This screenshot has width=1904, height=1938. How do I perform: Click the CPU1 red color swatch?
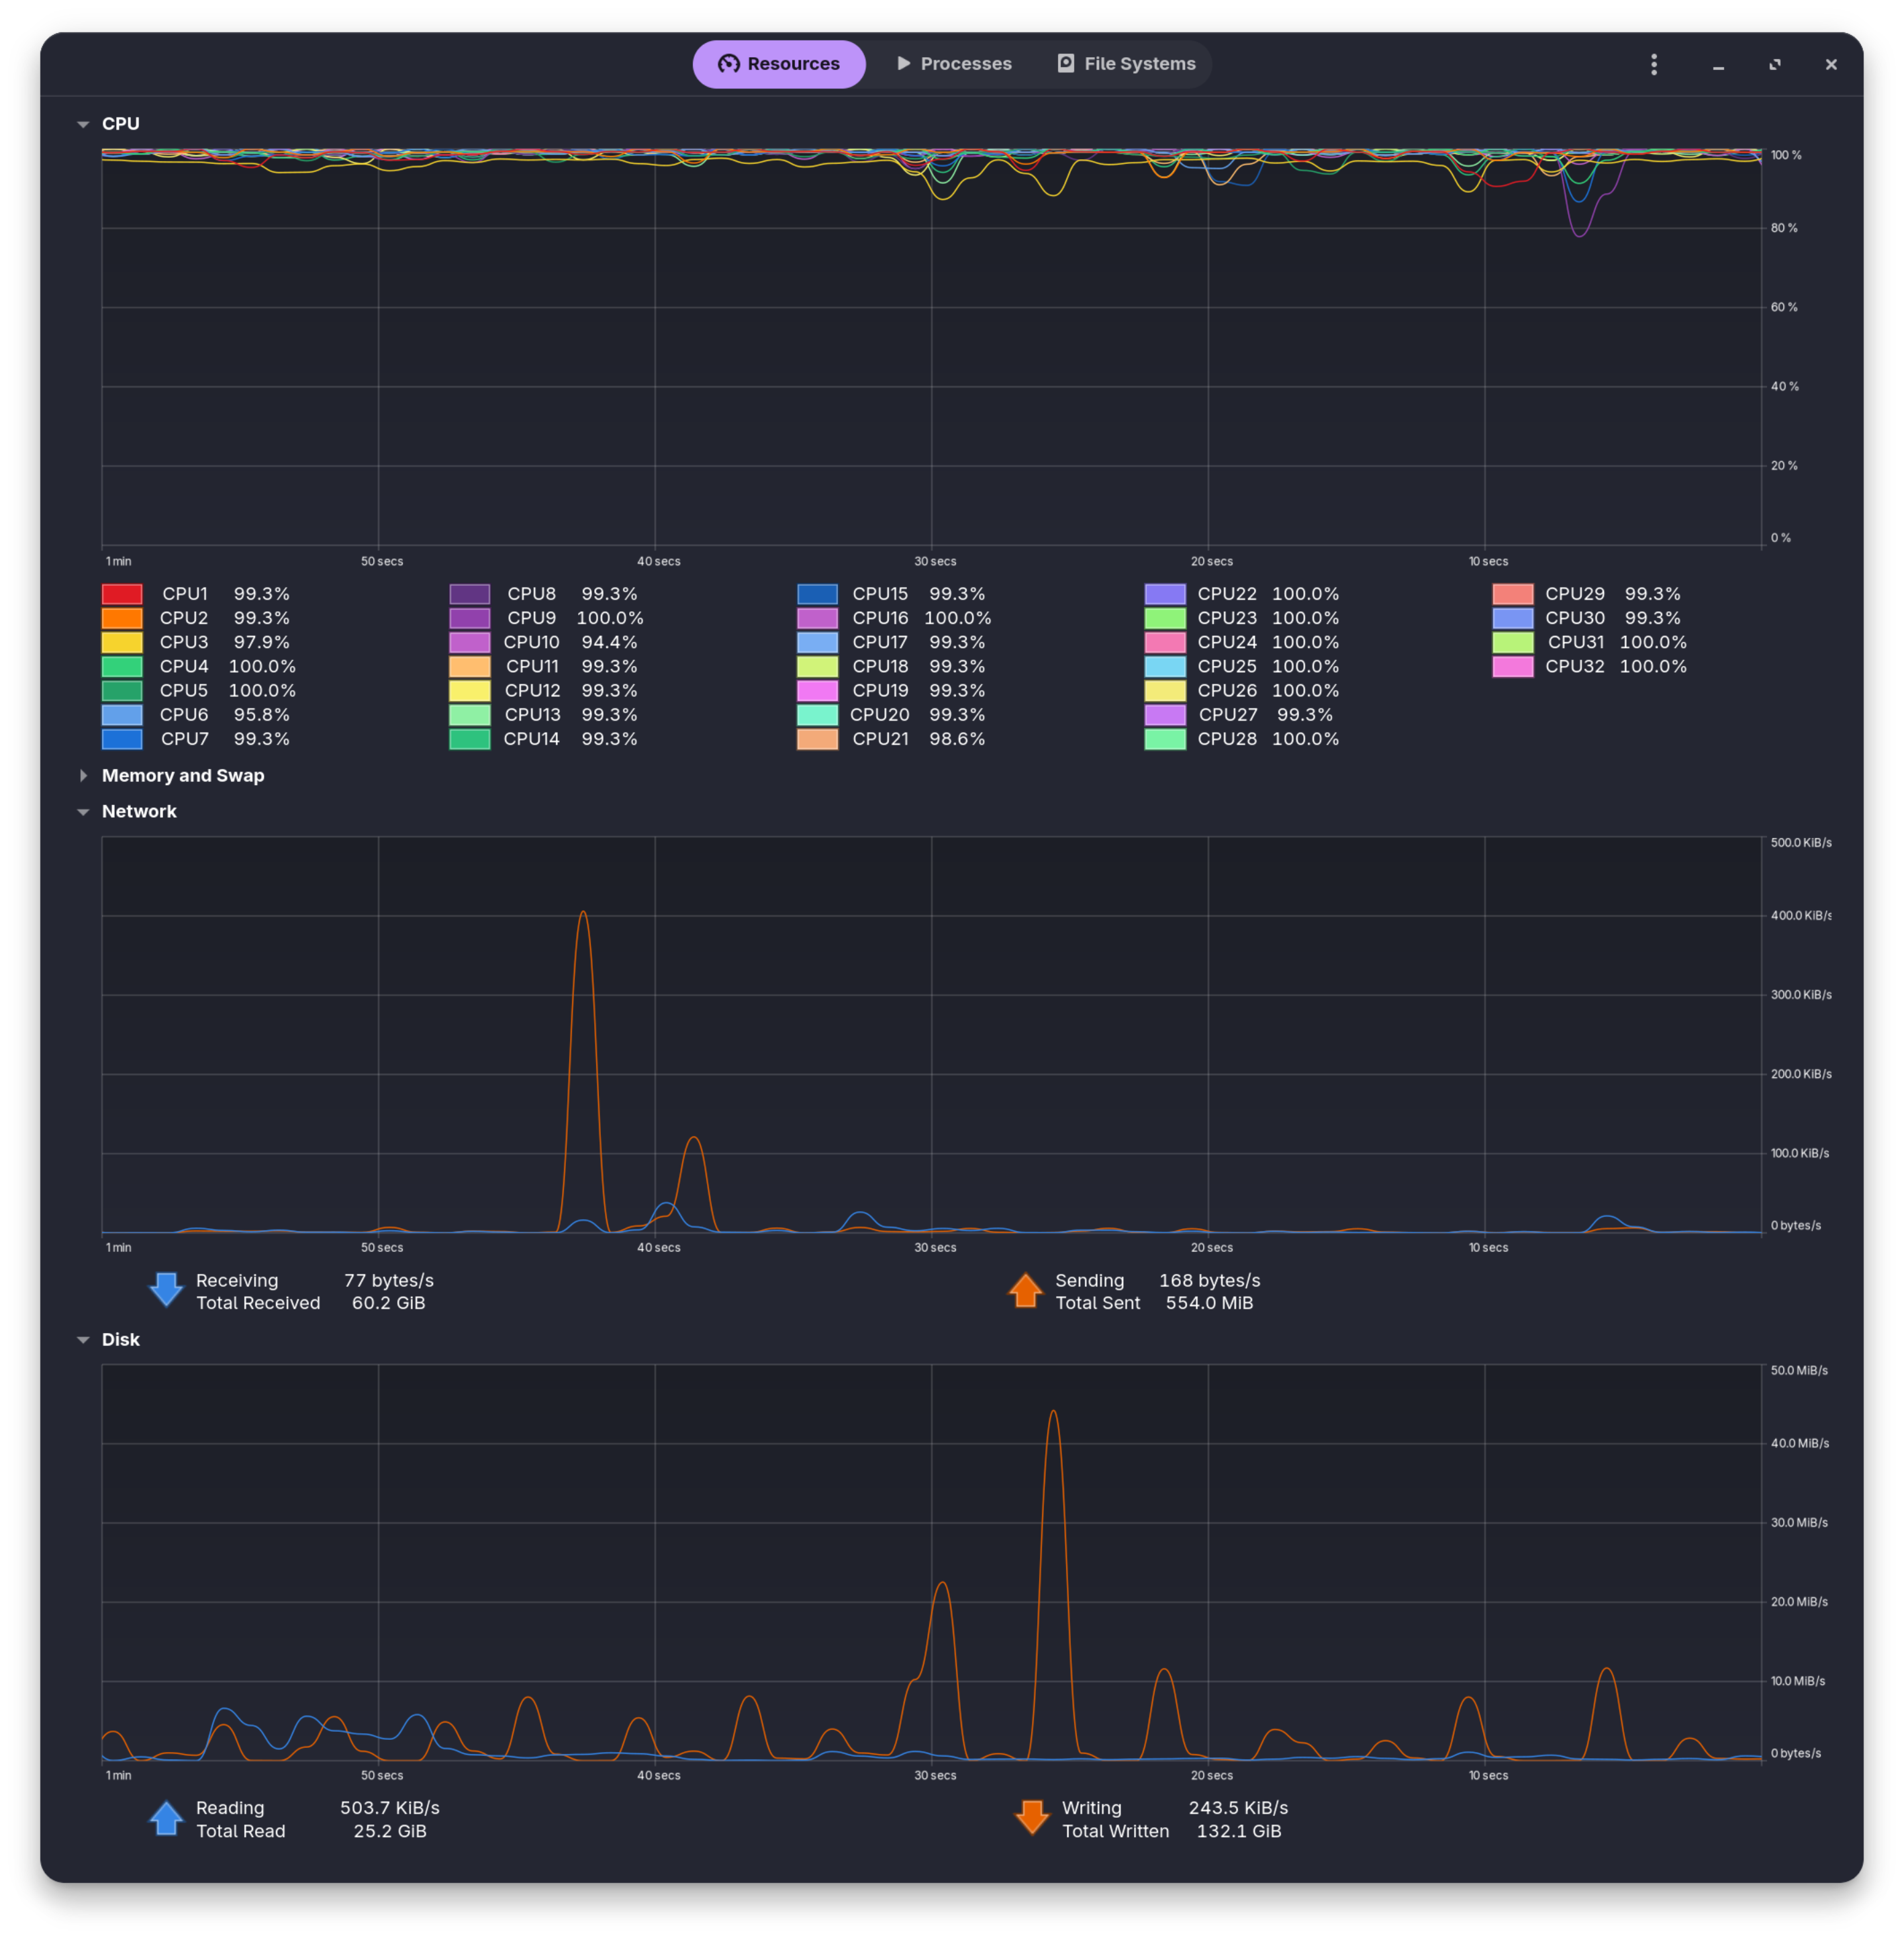point(122,594)
